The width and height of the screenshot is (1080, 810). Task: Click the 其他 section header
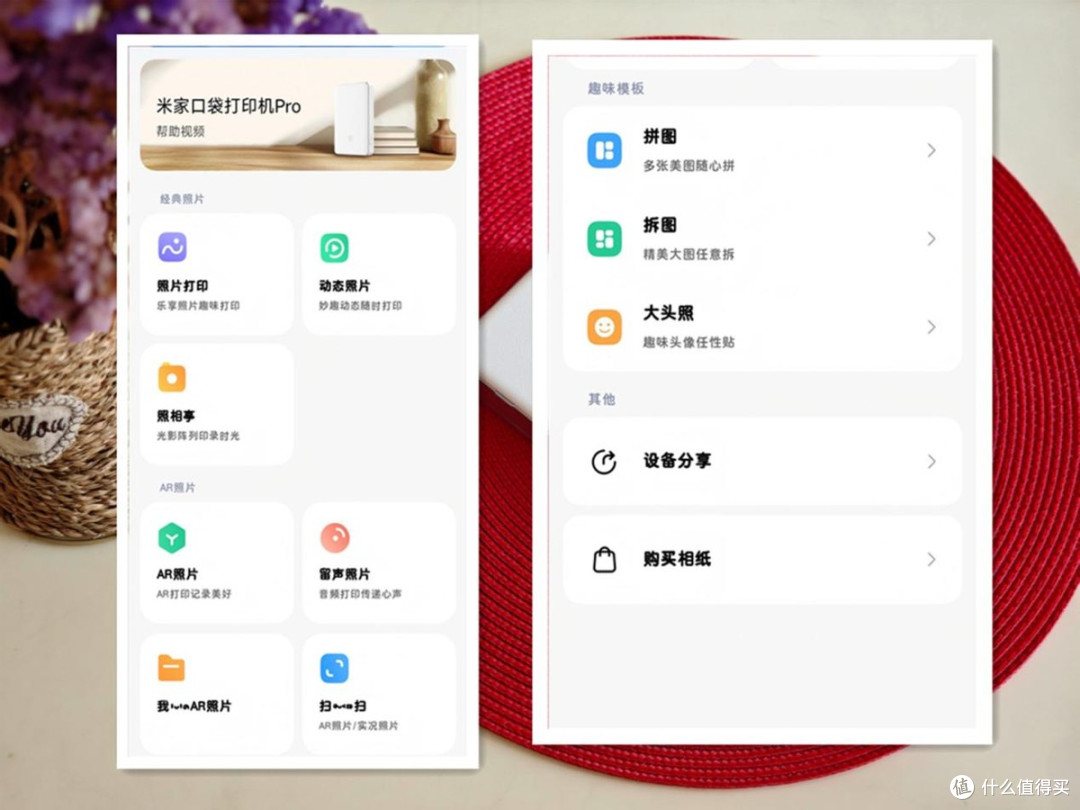[601, 399]
